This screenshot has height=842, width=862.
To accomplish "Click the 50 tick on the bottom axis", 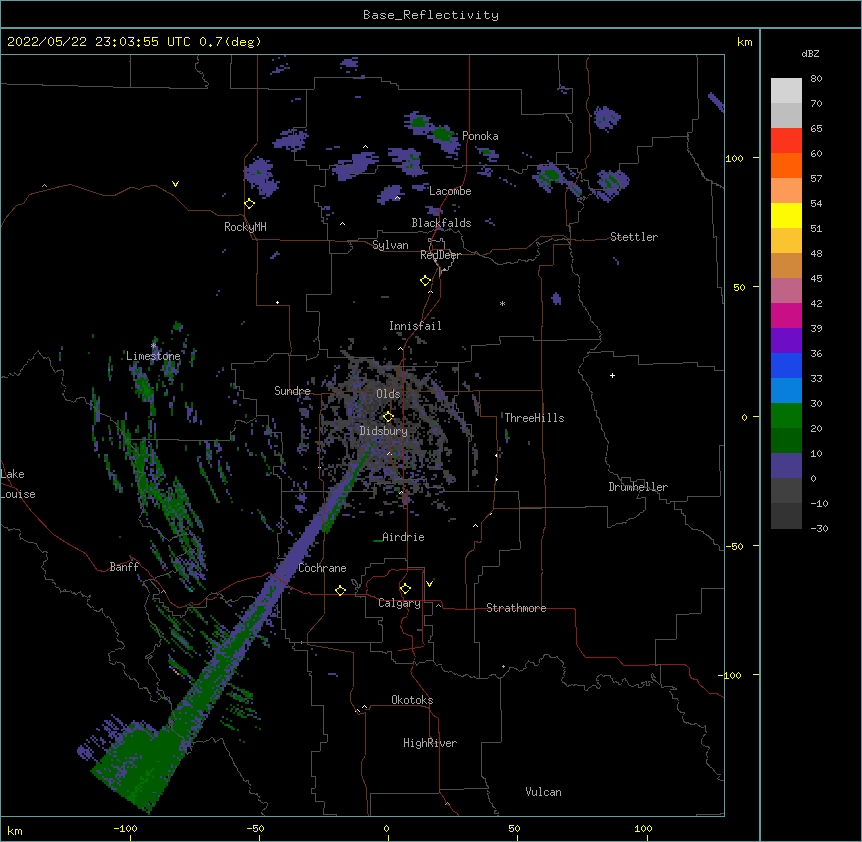I will pos(514,828).
